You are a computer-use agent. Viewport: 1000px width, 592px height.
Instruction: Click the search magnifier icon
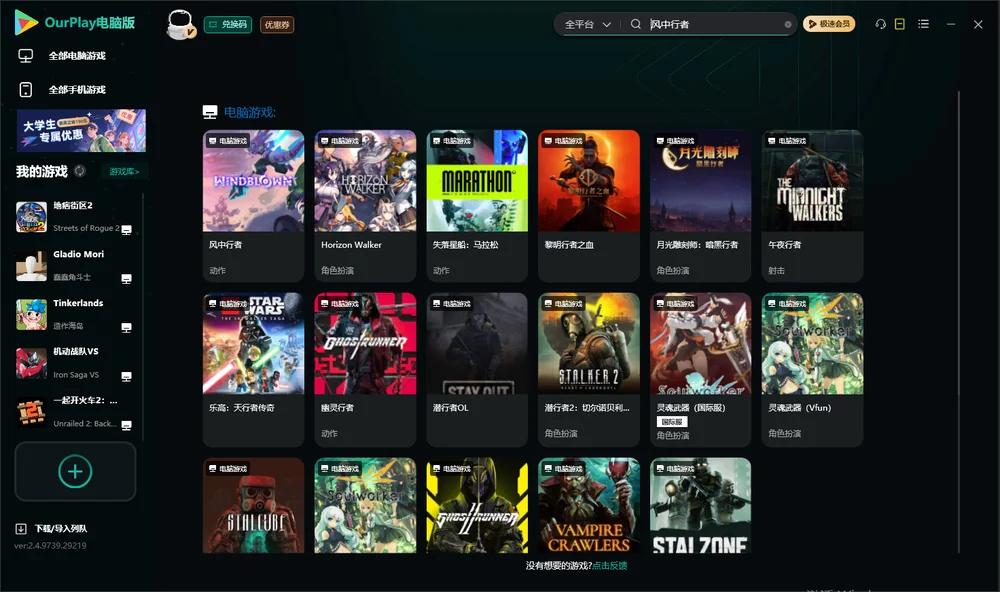point(636,24)
